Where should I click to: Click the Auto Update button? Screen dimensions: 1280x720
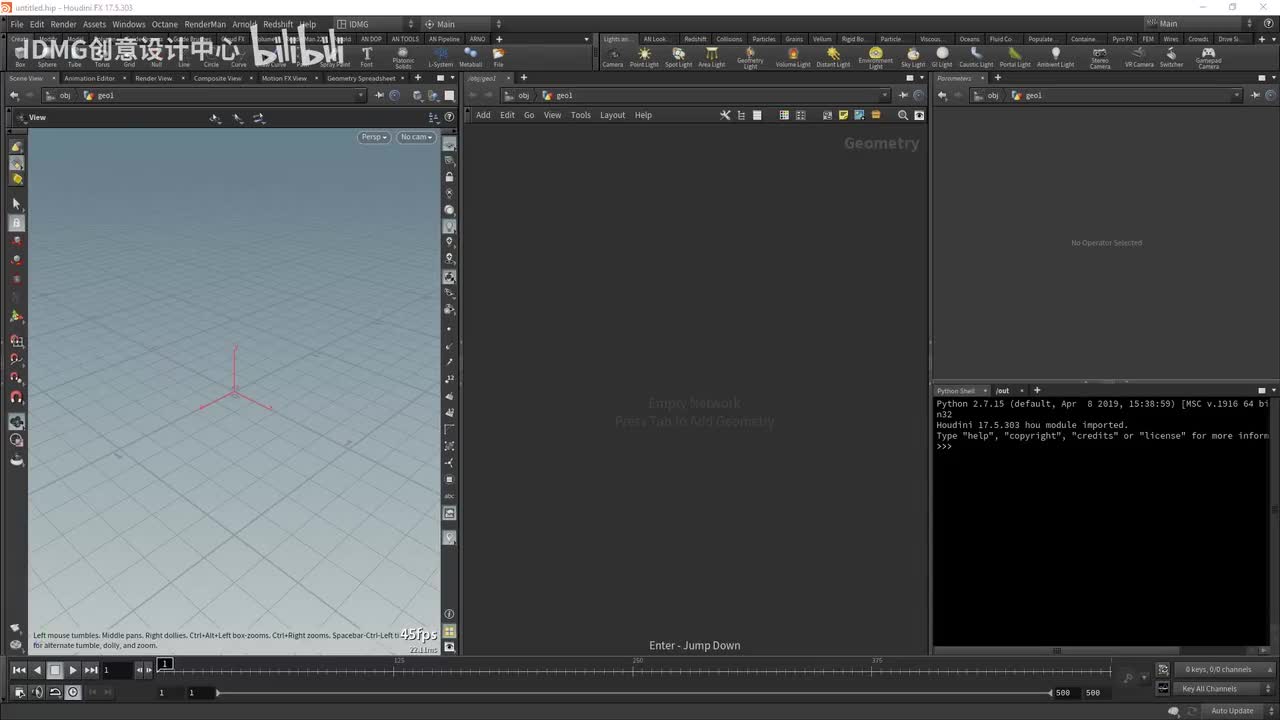click(x=1232, y=711)
